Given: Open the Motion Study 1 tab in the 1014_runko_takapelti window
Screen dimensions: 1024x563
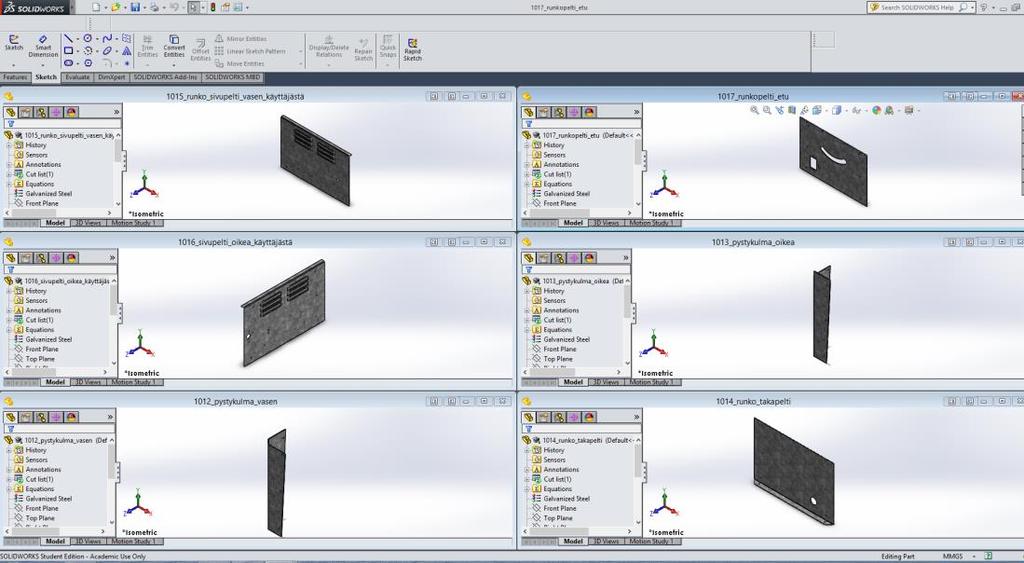Looking at the screenshot, I should pyautogui.click(x=651, y=541).
